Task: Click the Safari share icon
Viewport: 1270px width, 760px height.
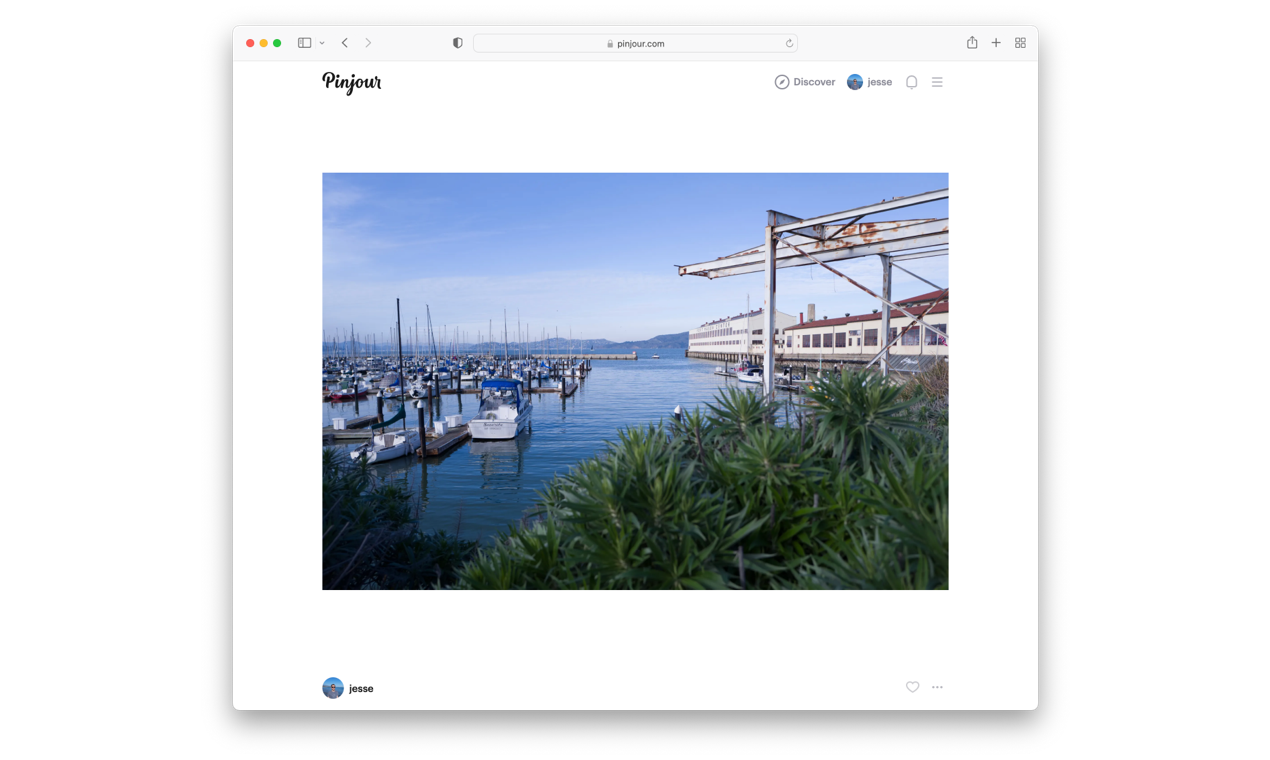Action: coord(971,42)
